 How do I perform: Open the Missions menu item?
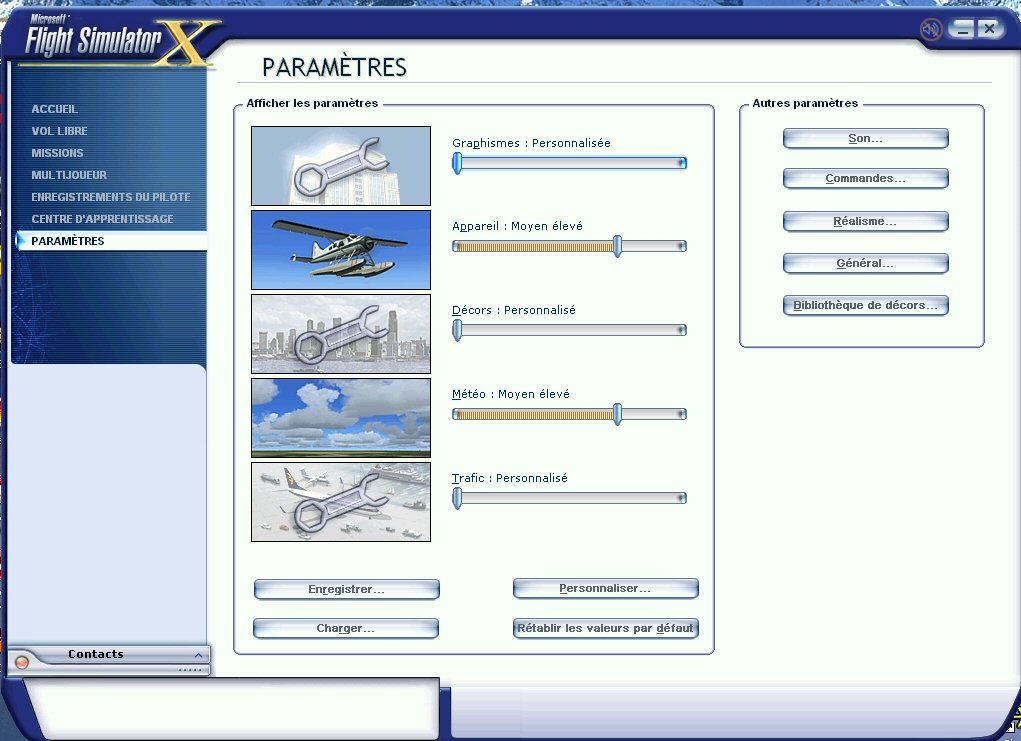click(57, 153)
